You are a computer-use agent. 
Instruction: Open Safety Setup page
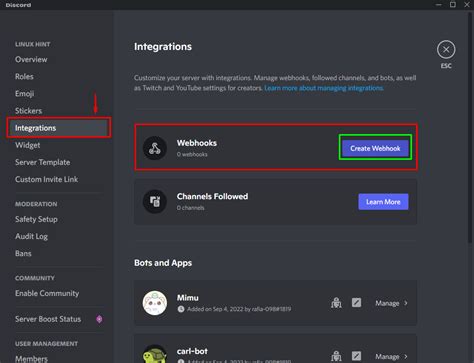click(36, 219)
